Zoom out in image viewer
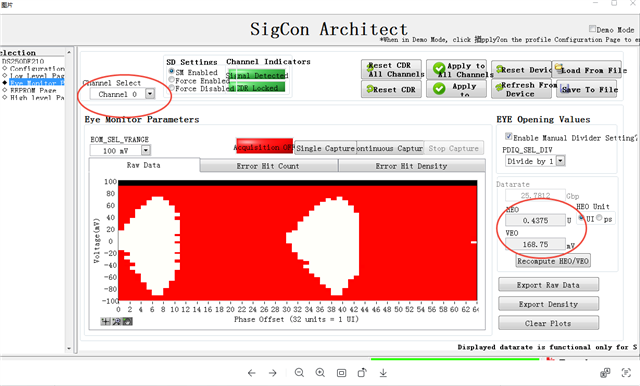The width and height of the screenshot is (640, 386). pos(299,373)
